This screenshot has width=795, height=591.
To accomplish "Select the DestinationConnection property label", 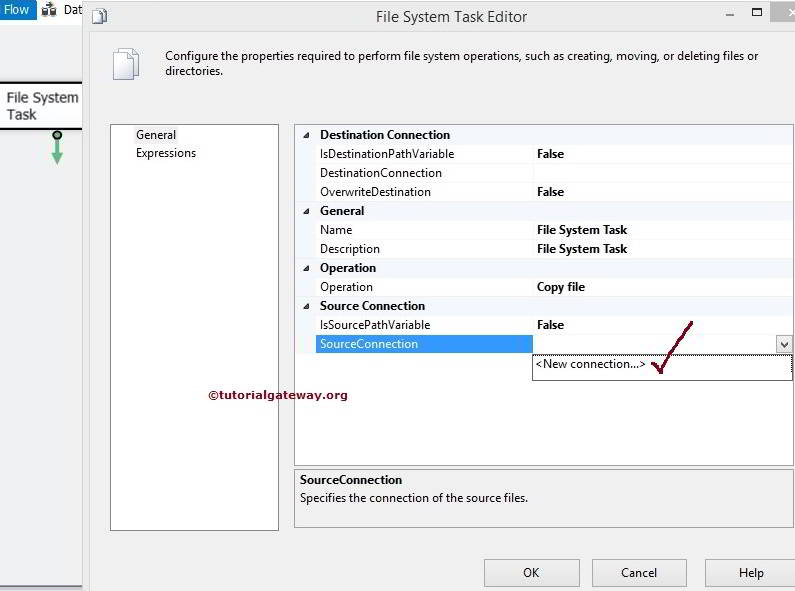I will pos(381,173).
